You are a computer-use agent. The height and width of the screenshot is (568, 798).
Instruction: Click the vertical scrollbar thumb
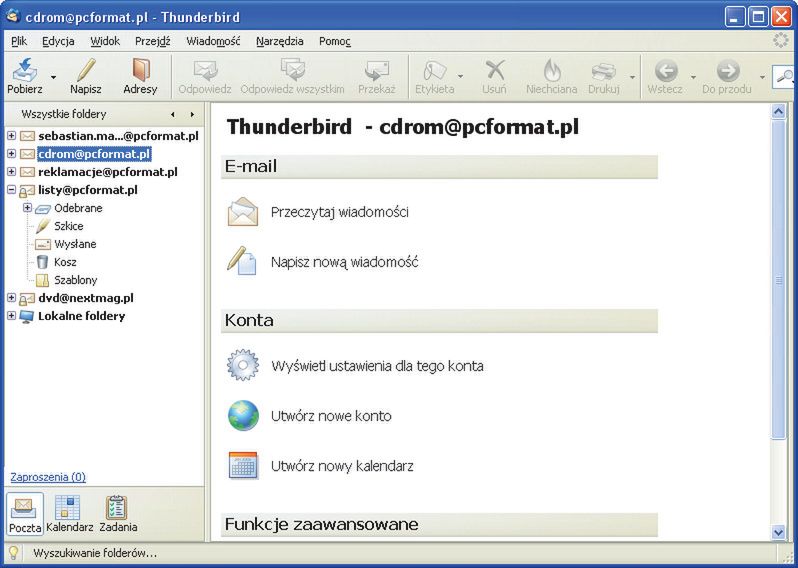click(779, 279)
